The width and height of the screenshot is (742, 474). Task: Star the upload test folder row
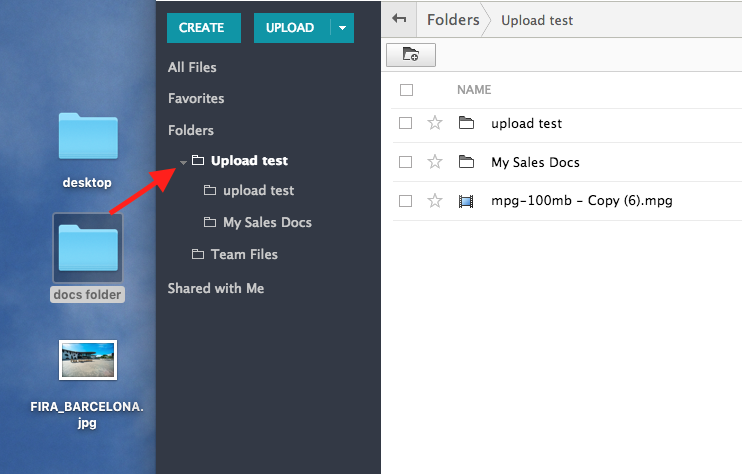coord(434,123)
